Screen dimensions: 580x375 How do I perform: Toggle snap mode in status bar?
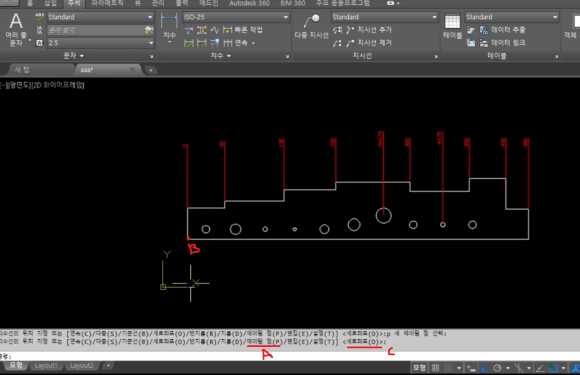[448, 368]
